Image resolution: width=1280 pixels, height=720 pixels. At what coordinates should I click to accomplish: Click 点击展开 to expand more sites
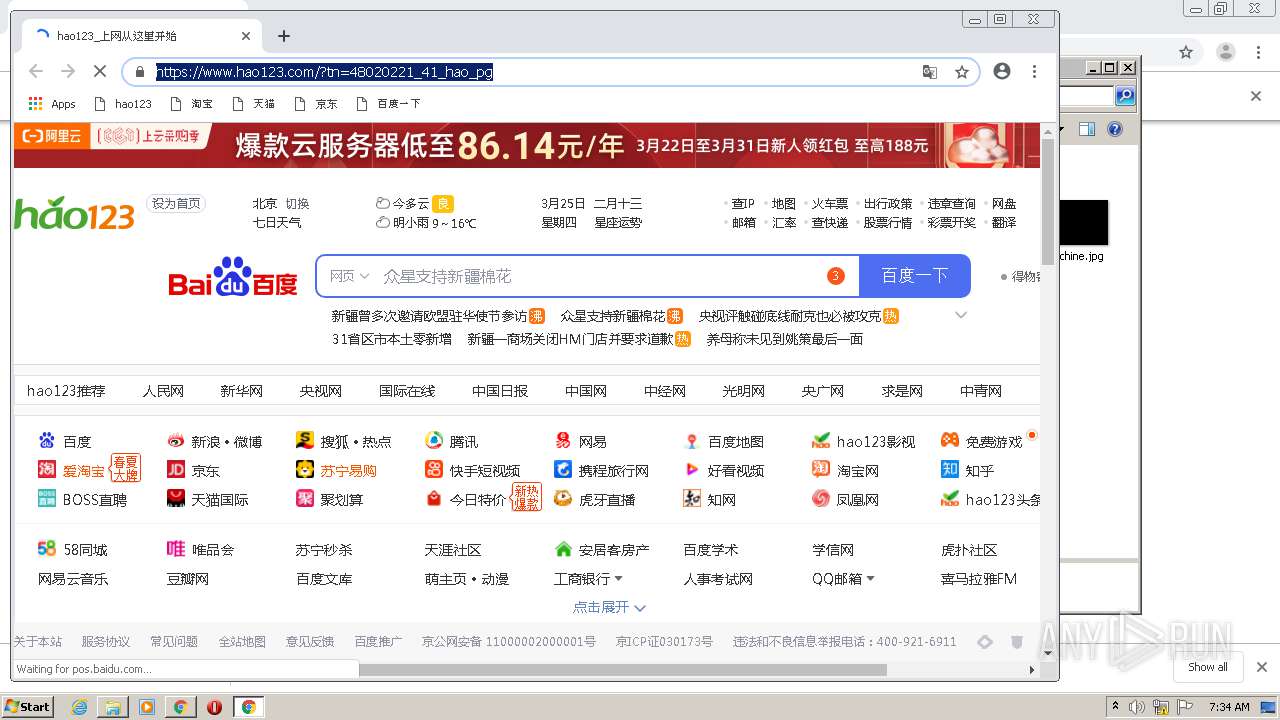(x=609, y=607)
